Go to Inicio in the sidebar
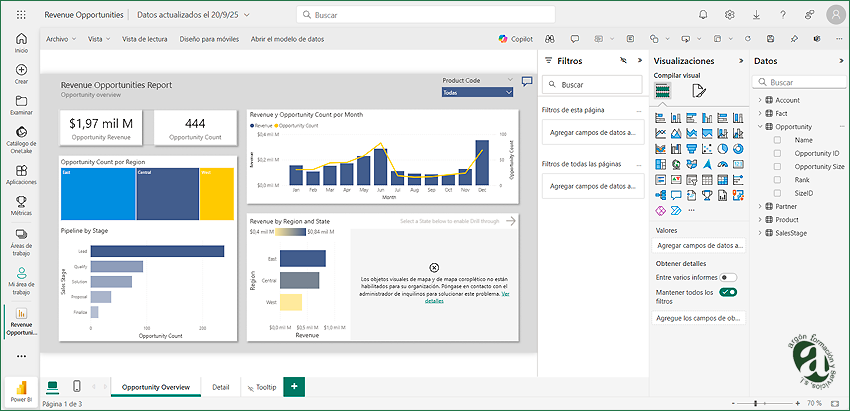850x411 pixels. click(x=21, y=43)
